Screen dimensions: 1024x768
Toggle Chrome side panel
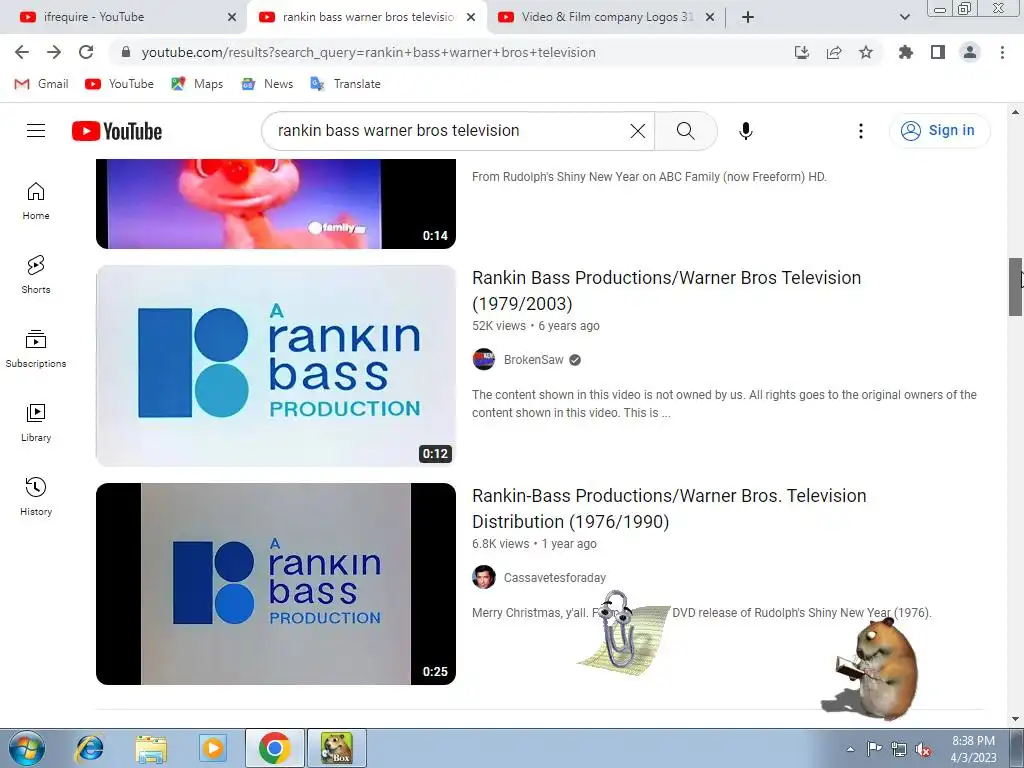[938, 52]
